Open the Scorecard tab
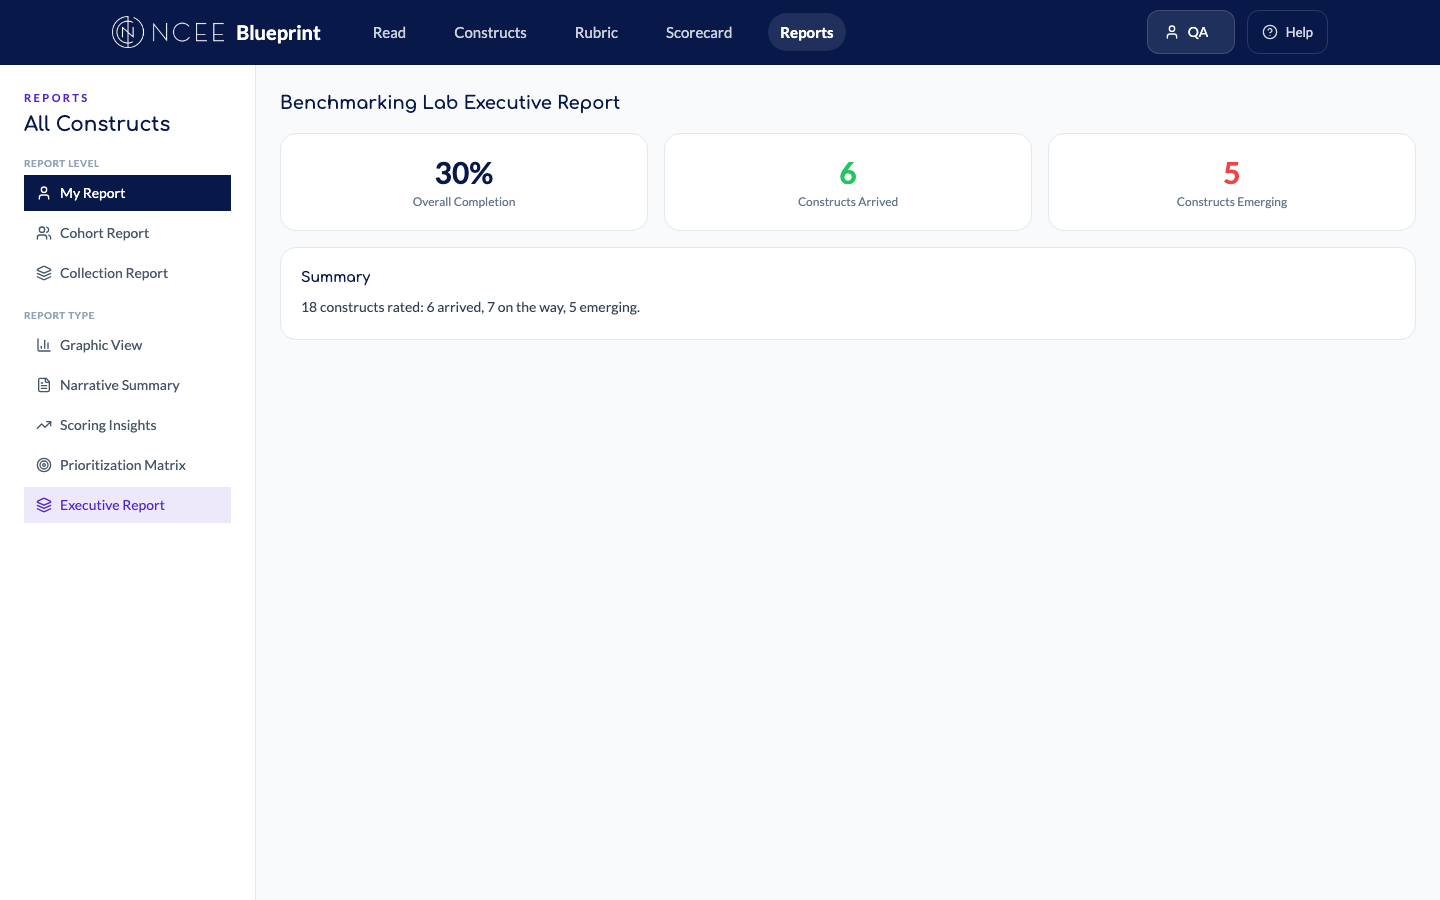 (699, 32)
